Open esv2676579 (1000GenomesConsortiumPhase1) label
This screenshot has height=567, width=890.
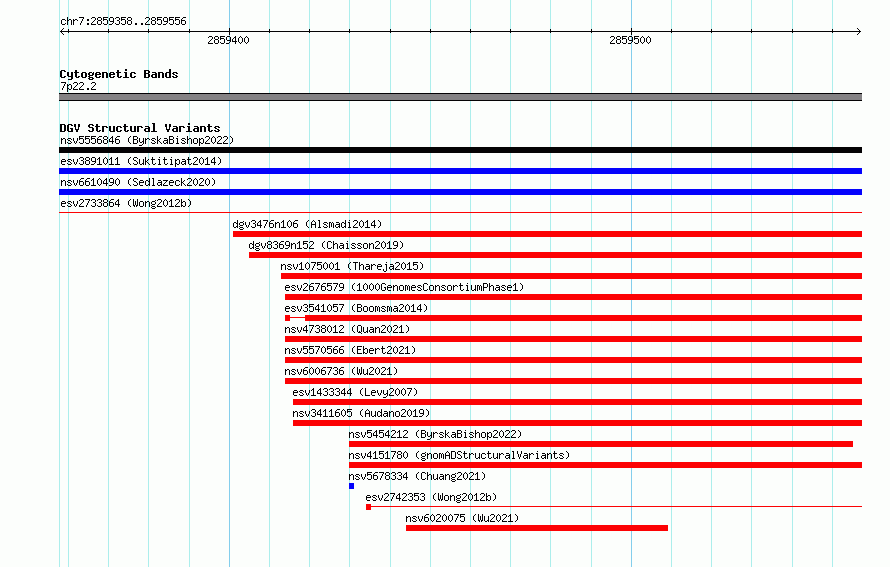click(404, 287)
